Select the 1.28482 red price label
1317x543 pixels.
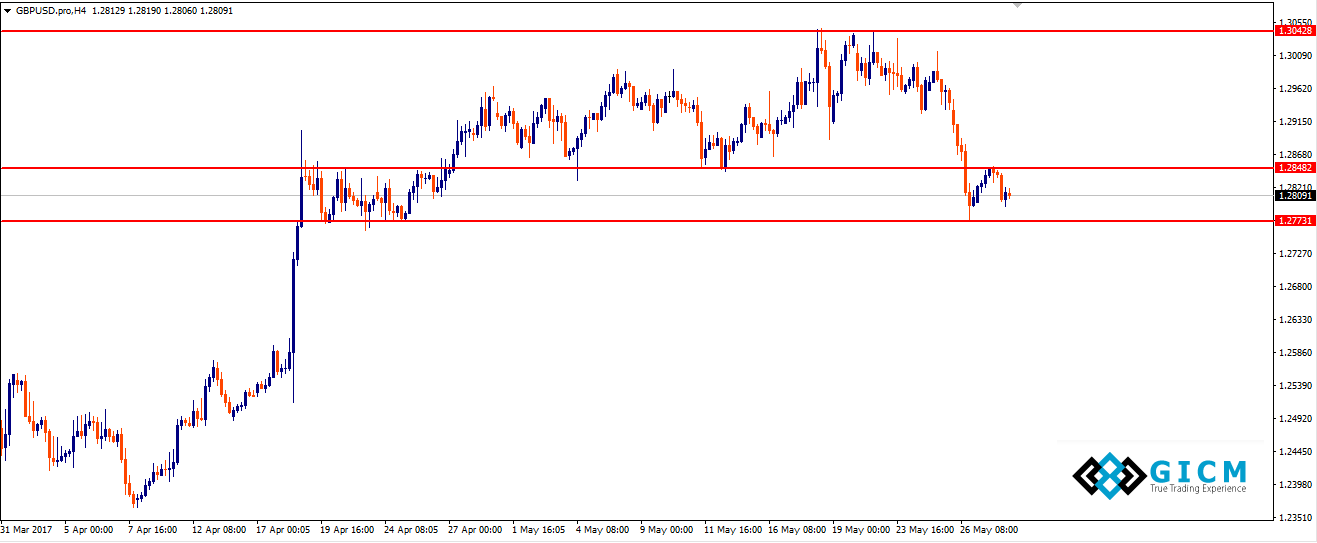click(x=1295, y=168)
